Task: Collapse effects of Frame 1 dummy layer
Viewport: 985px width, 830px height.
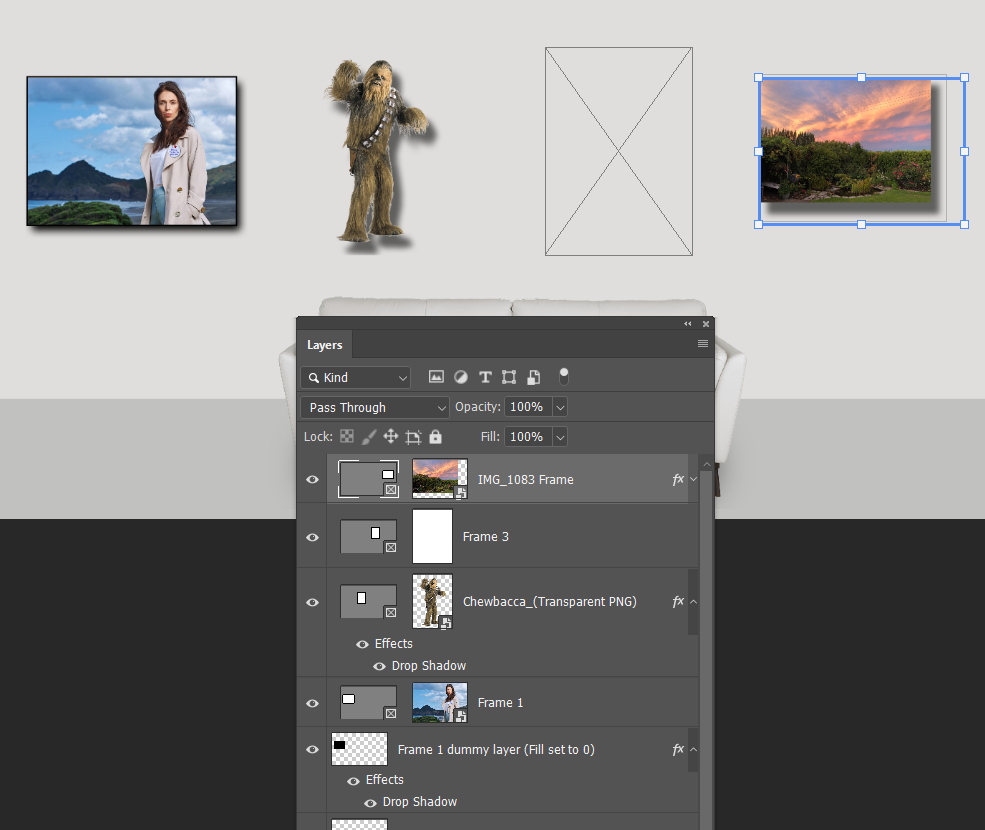Action: pyautogui.click(x=694, y=749)
